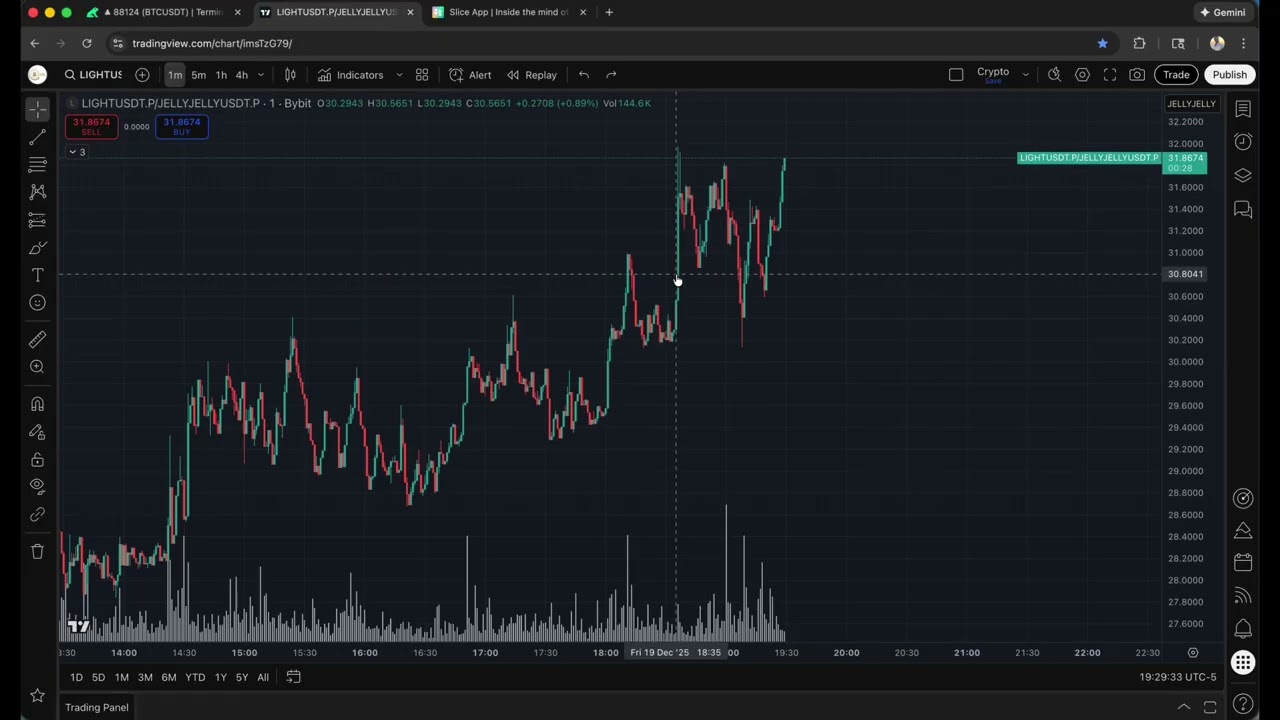Open chart settings hexagon icon

[1082, 75]
